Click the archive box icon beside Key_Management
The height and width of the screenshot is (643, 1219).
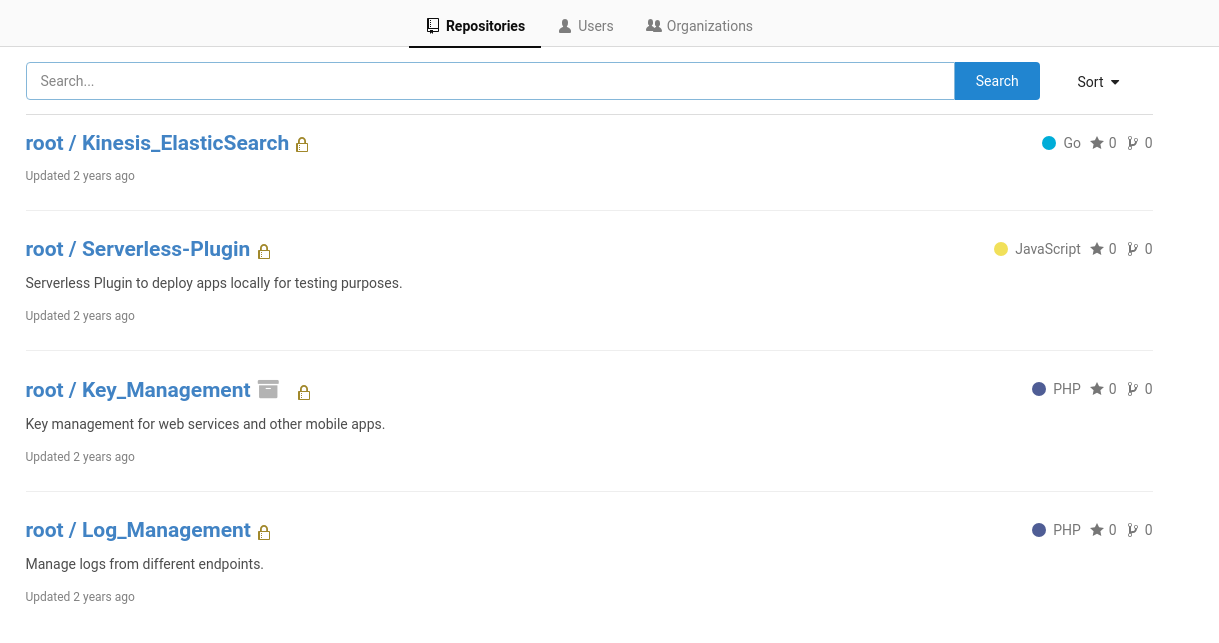(268, 389)
